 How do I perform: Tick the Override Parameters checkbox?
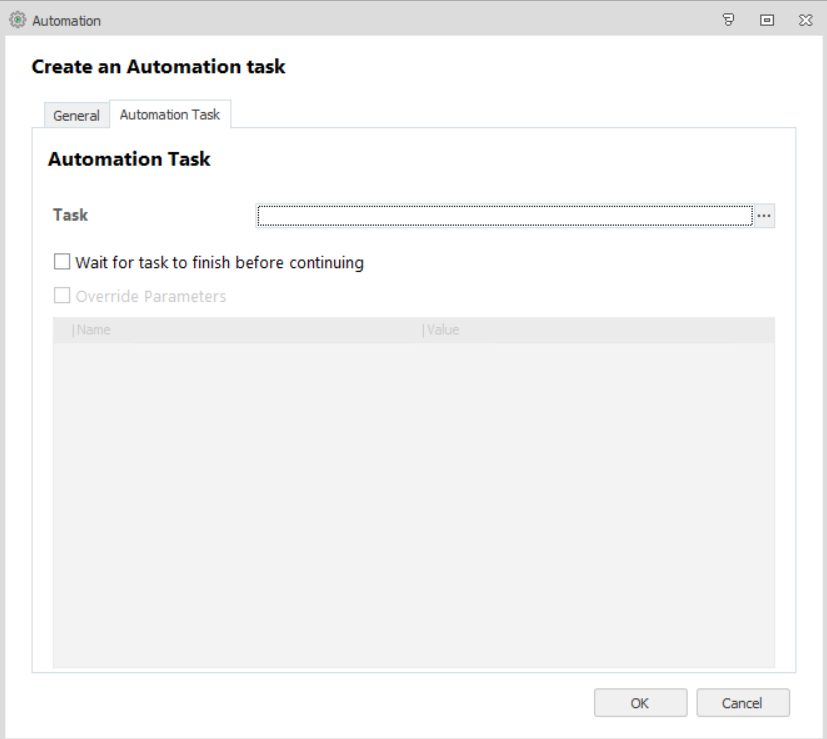[62, 296]
